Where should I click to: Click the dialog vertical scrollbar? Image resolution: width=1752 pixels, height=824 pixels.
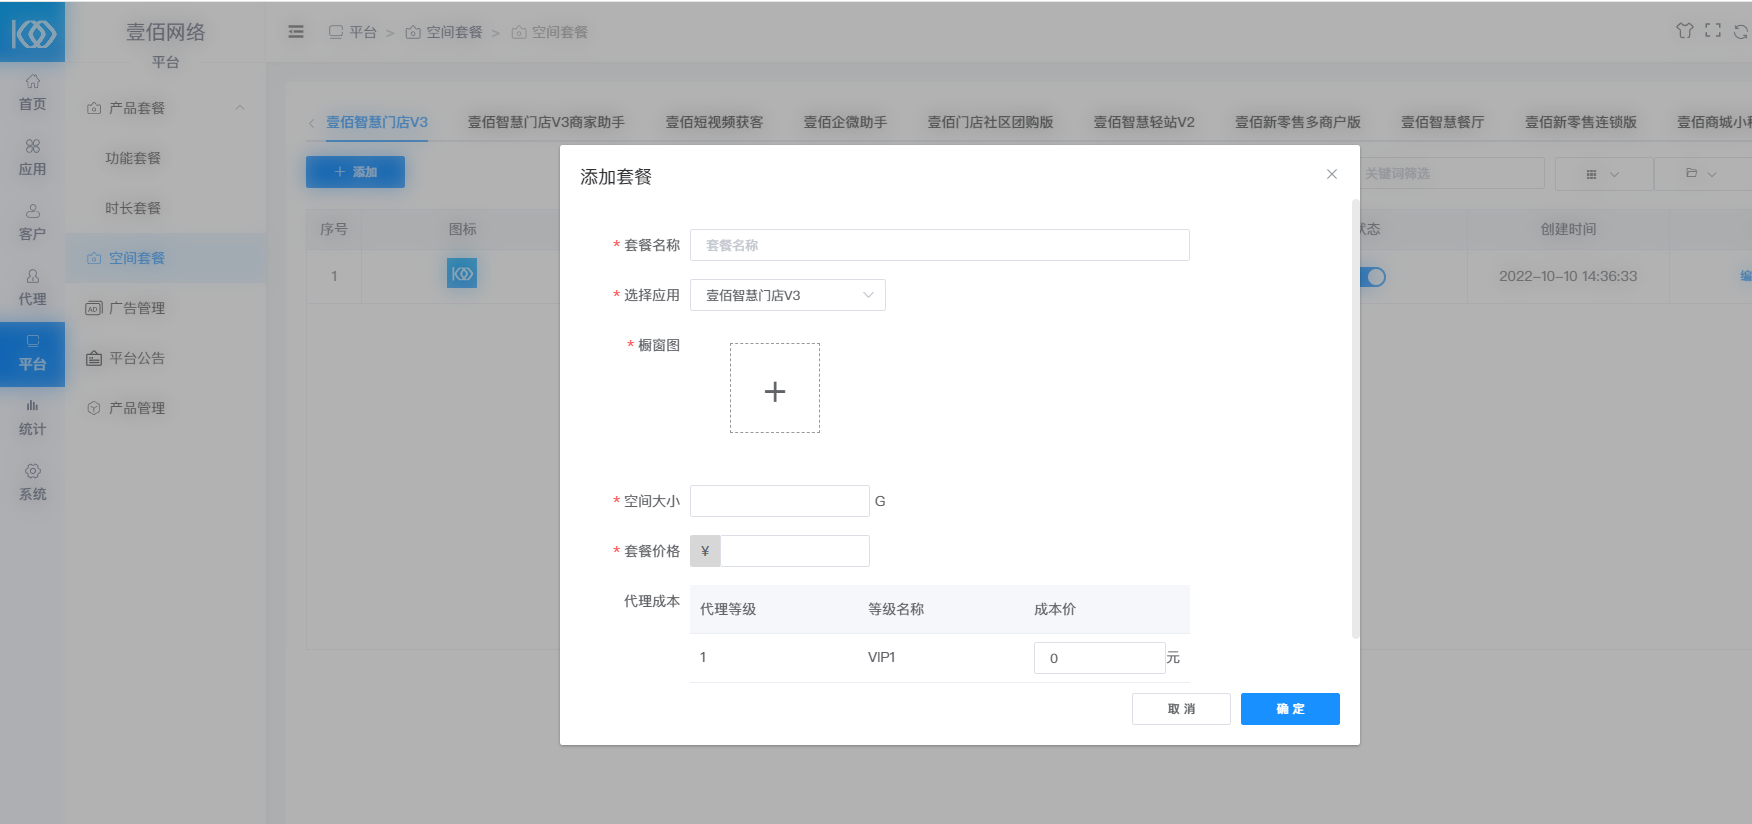click(1356, 418)
